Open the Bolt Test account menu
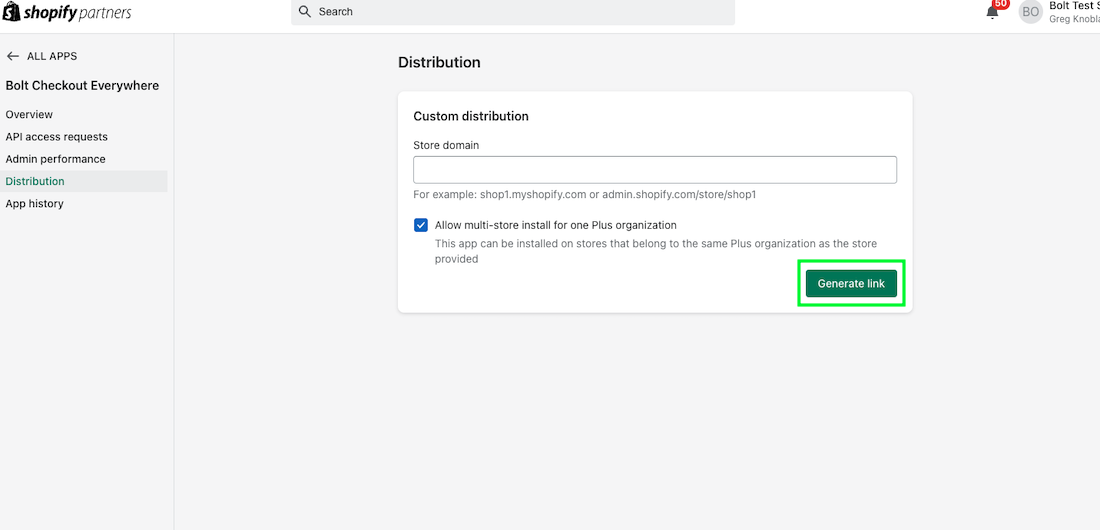Viewport: 1100px width, 530px height. click(1074, 12)
